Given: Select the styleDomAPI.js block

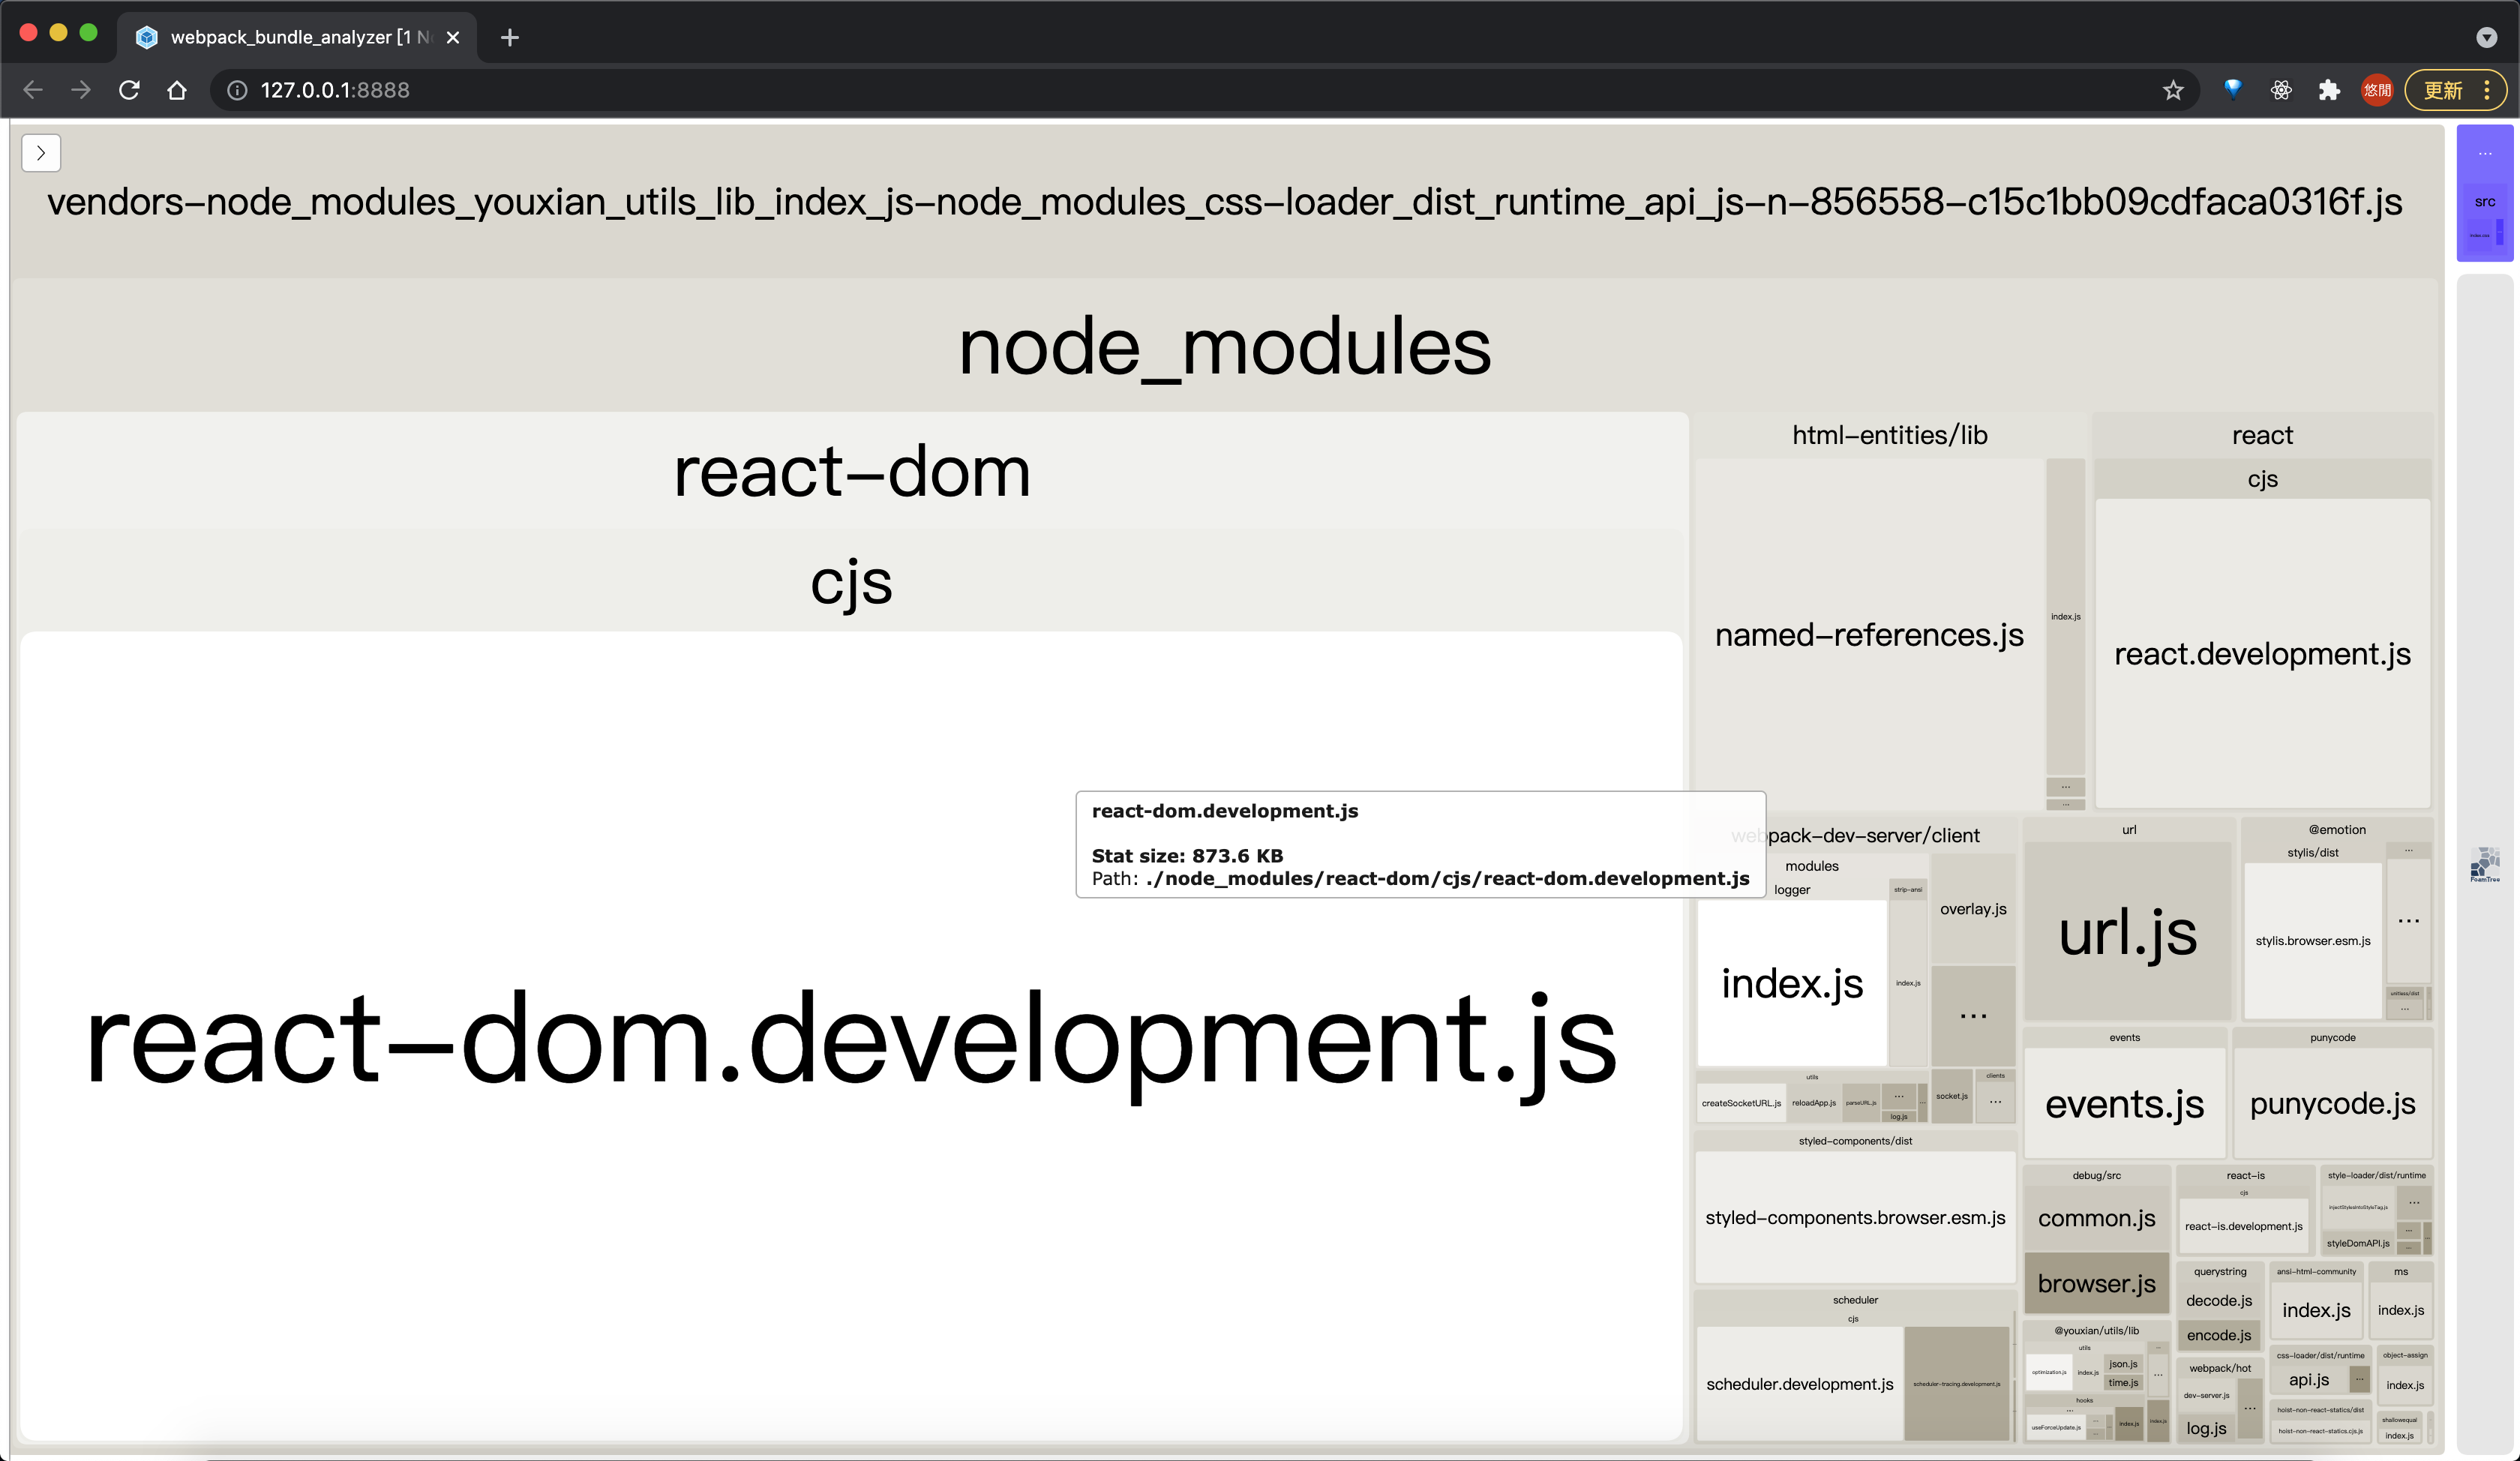Looking at the screenshot, I should (x=2357, y=1243).
